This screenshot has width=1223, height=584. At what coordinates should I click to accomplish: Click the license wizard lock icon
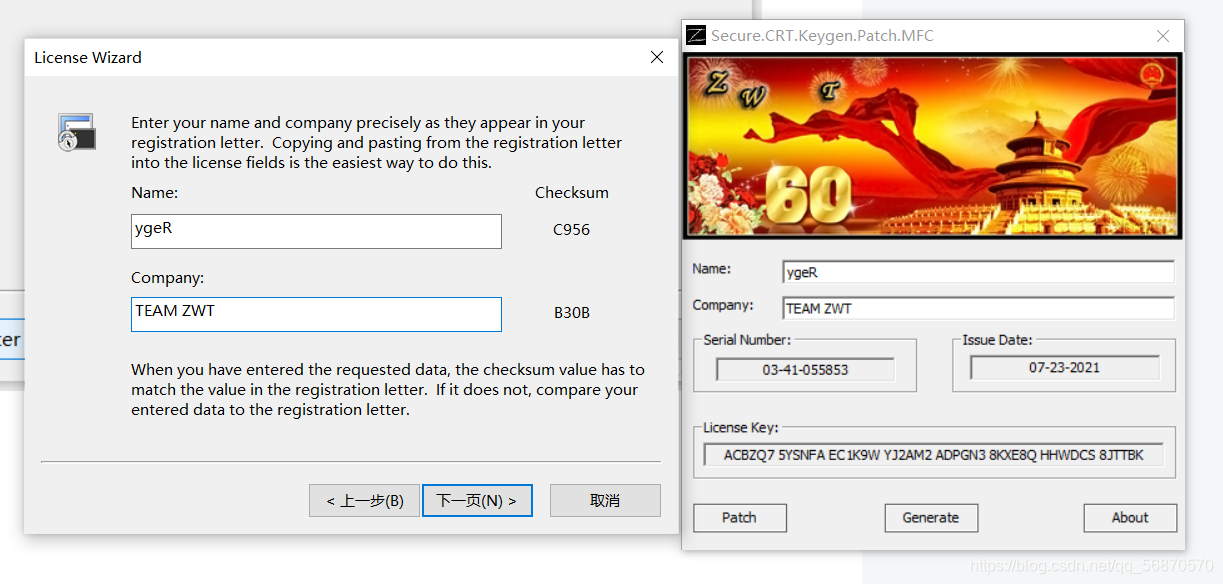(x=77, y=132)
